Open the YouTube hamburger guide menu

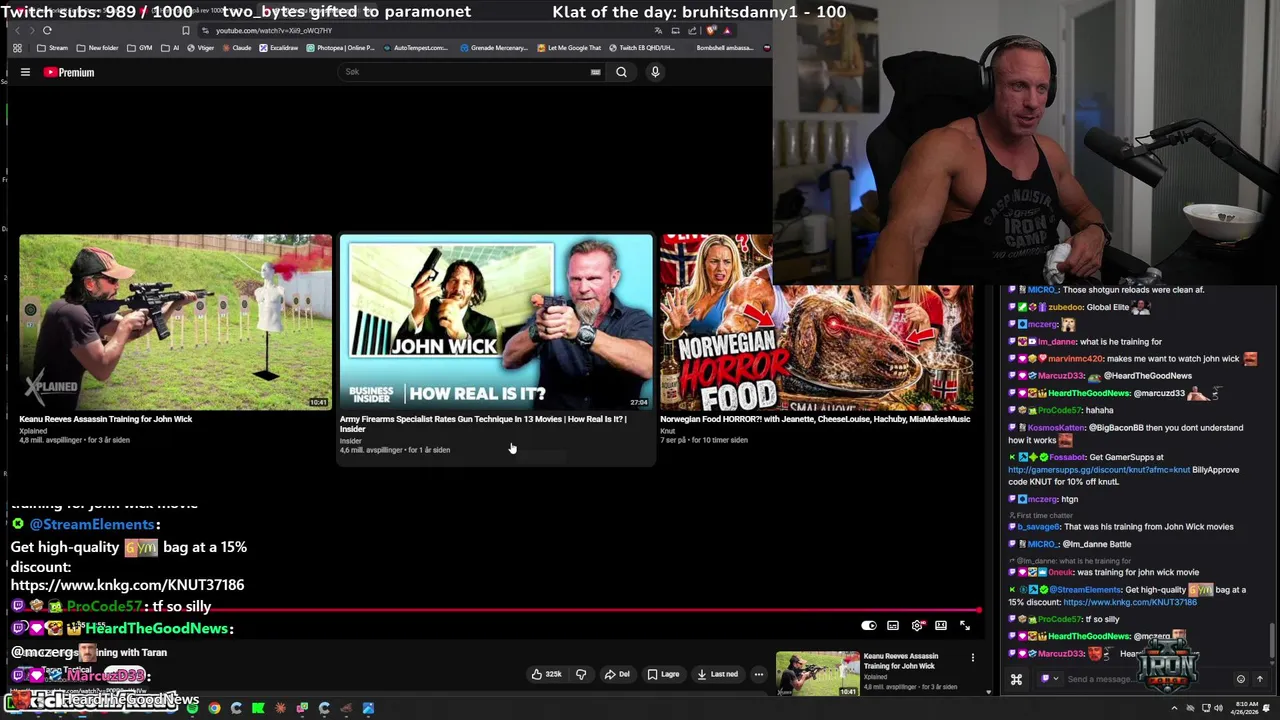(x=25, y=72)
